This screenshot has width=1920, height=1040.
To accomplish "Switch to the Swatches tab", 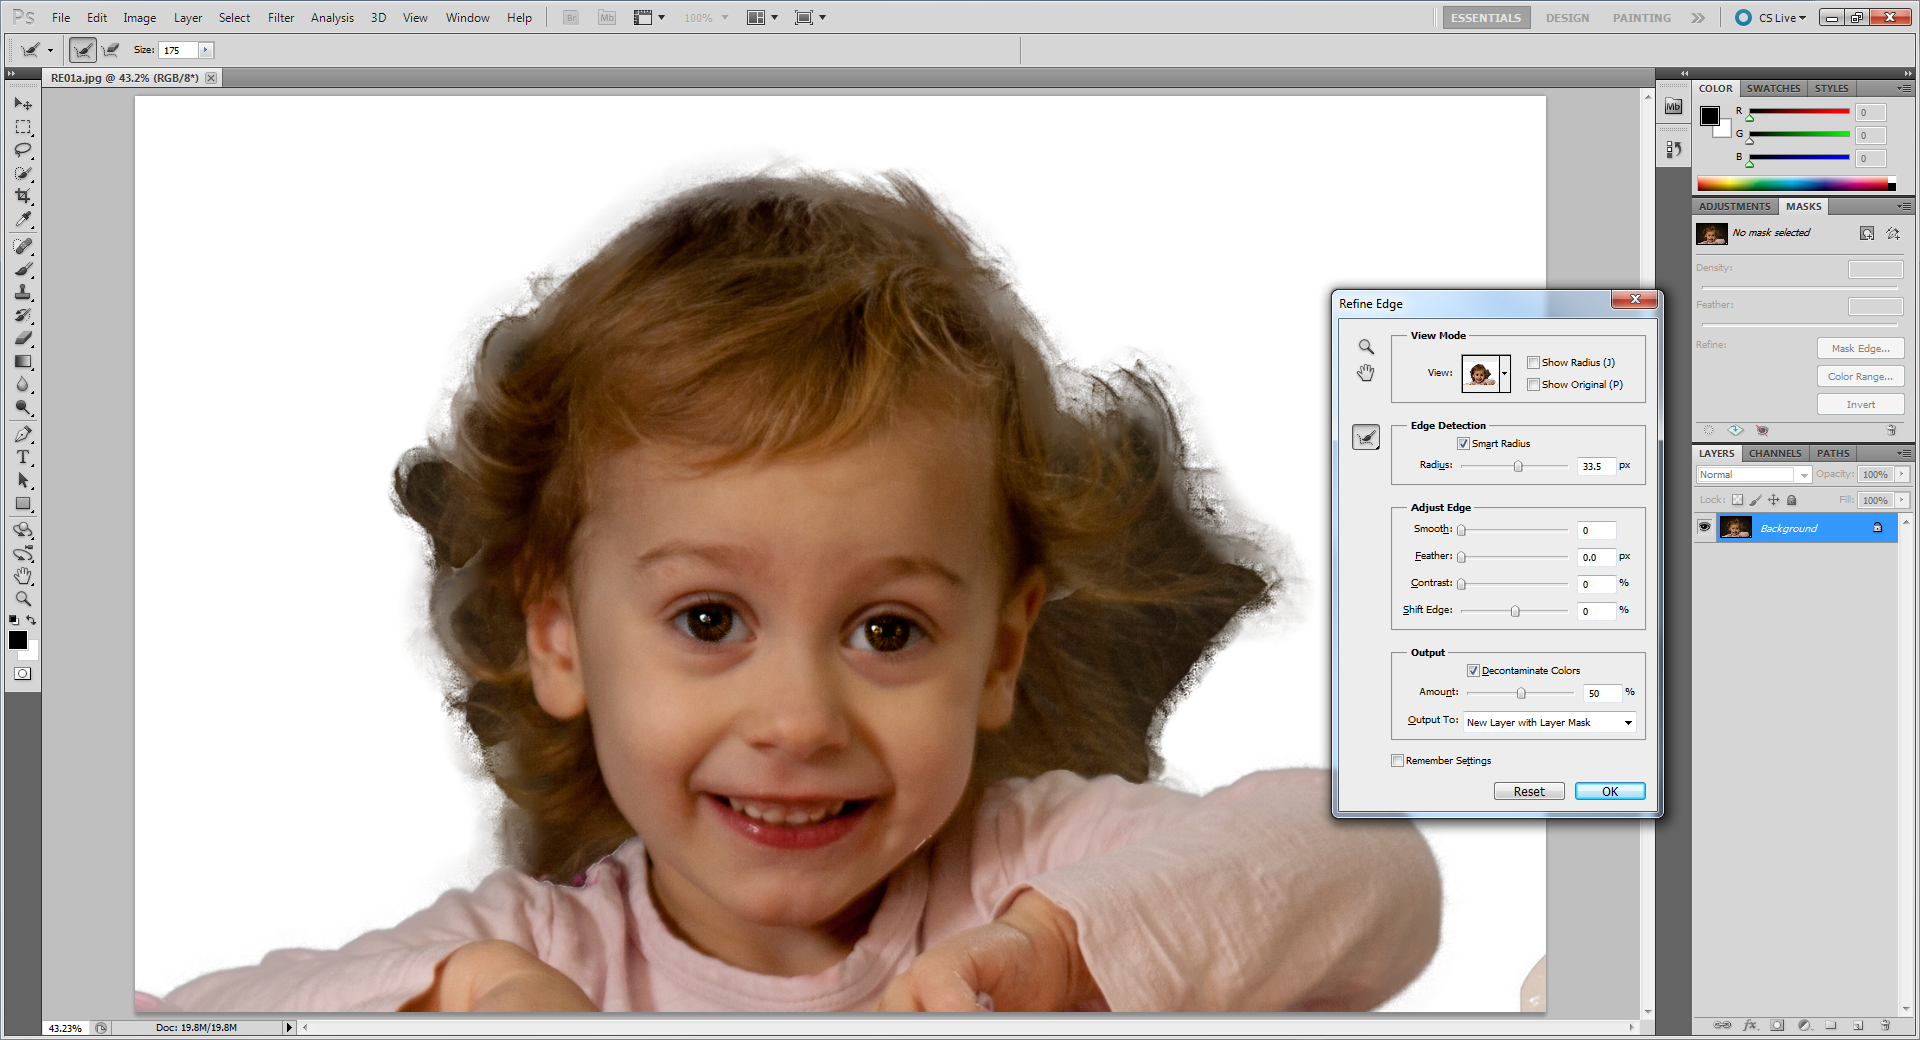I will tap(1773, 89).
